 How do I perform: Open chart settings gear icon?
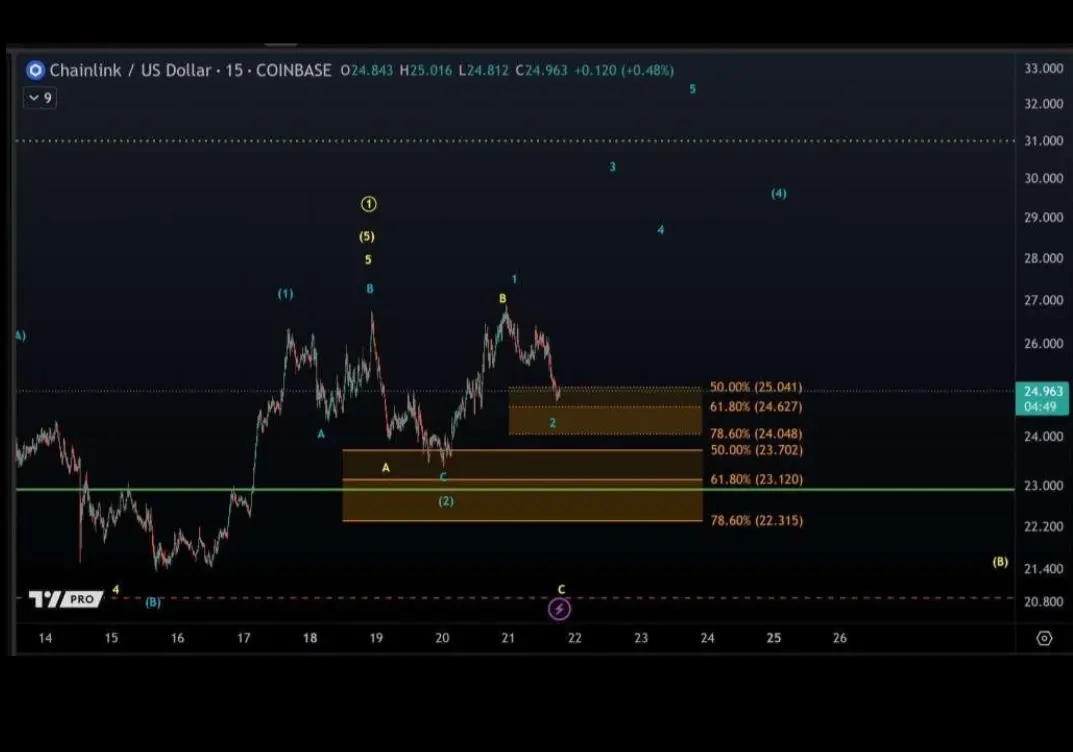tap(1044, 638)
